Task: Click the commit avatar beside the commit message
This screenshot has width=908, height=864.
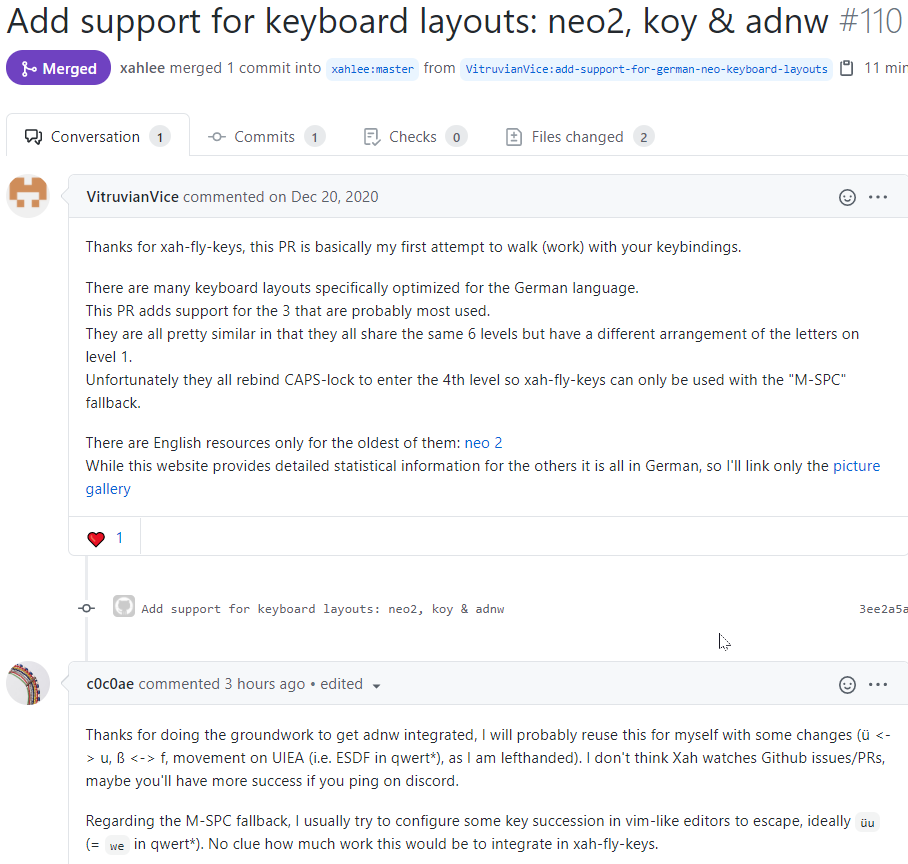Action: [123, 606]
